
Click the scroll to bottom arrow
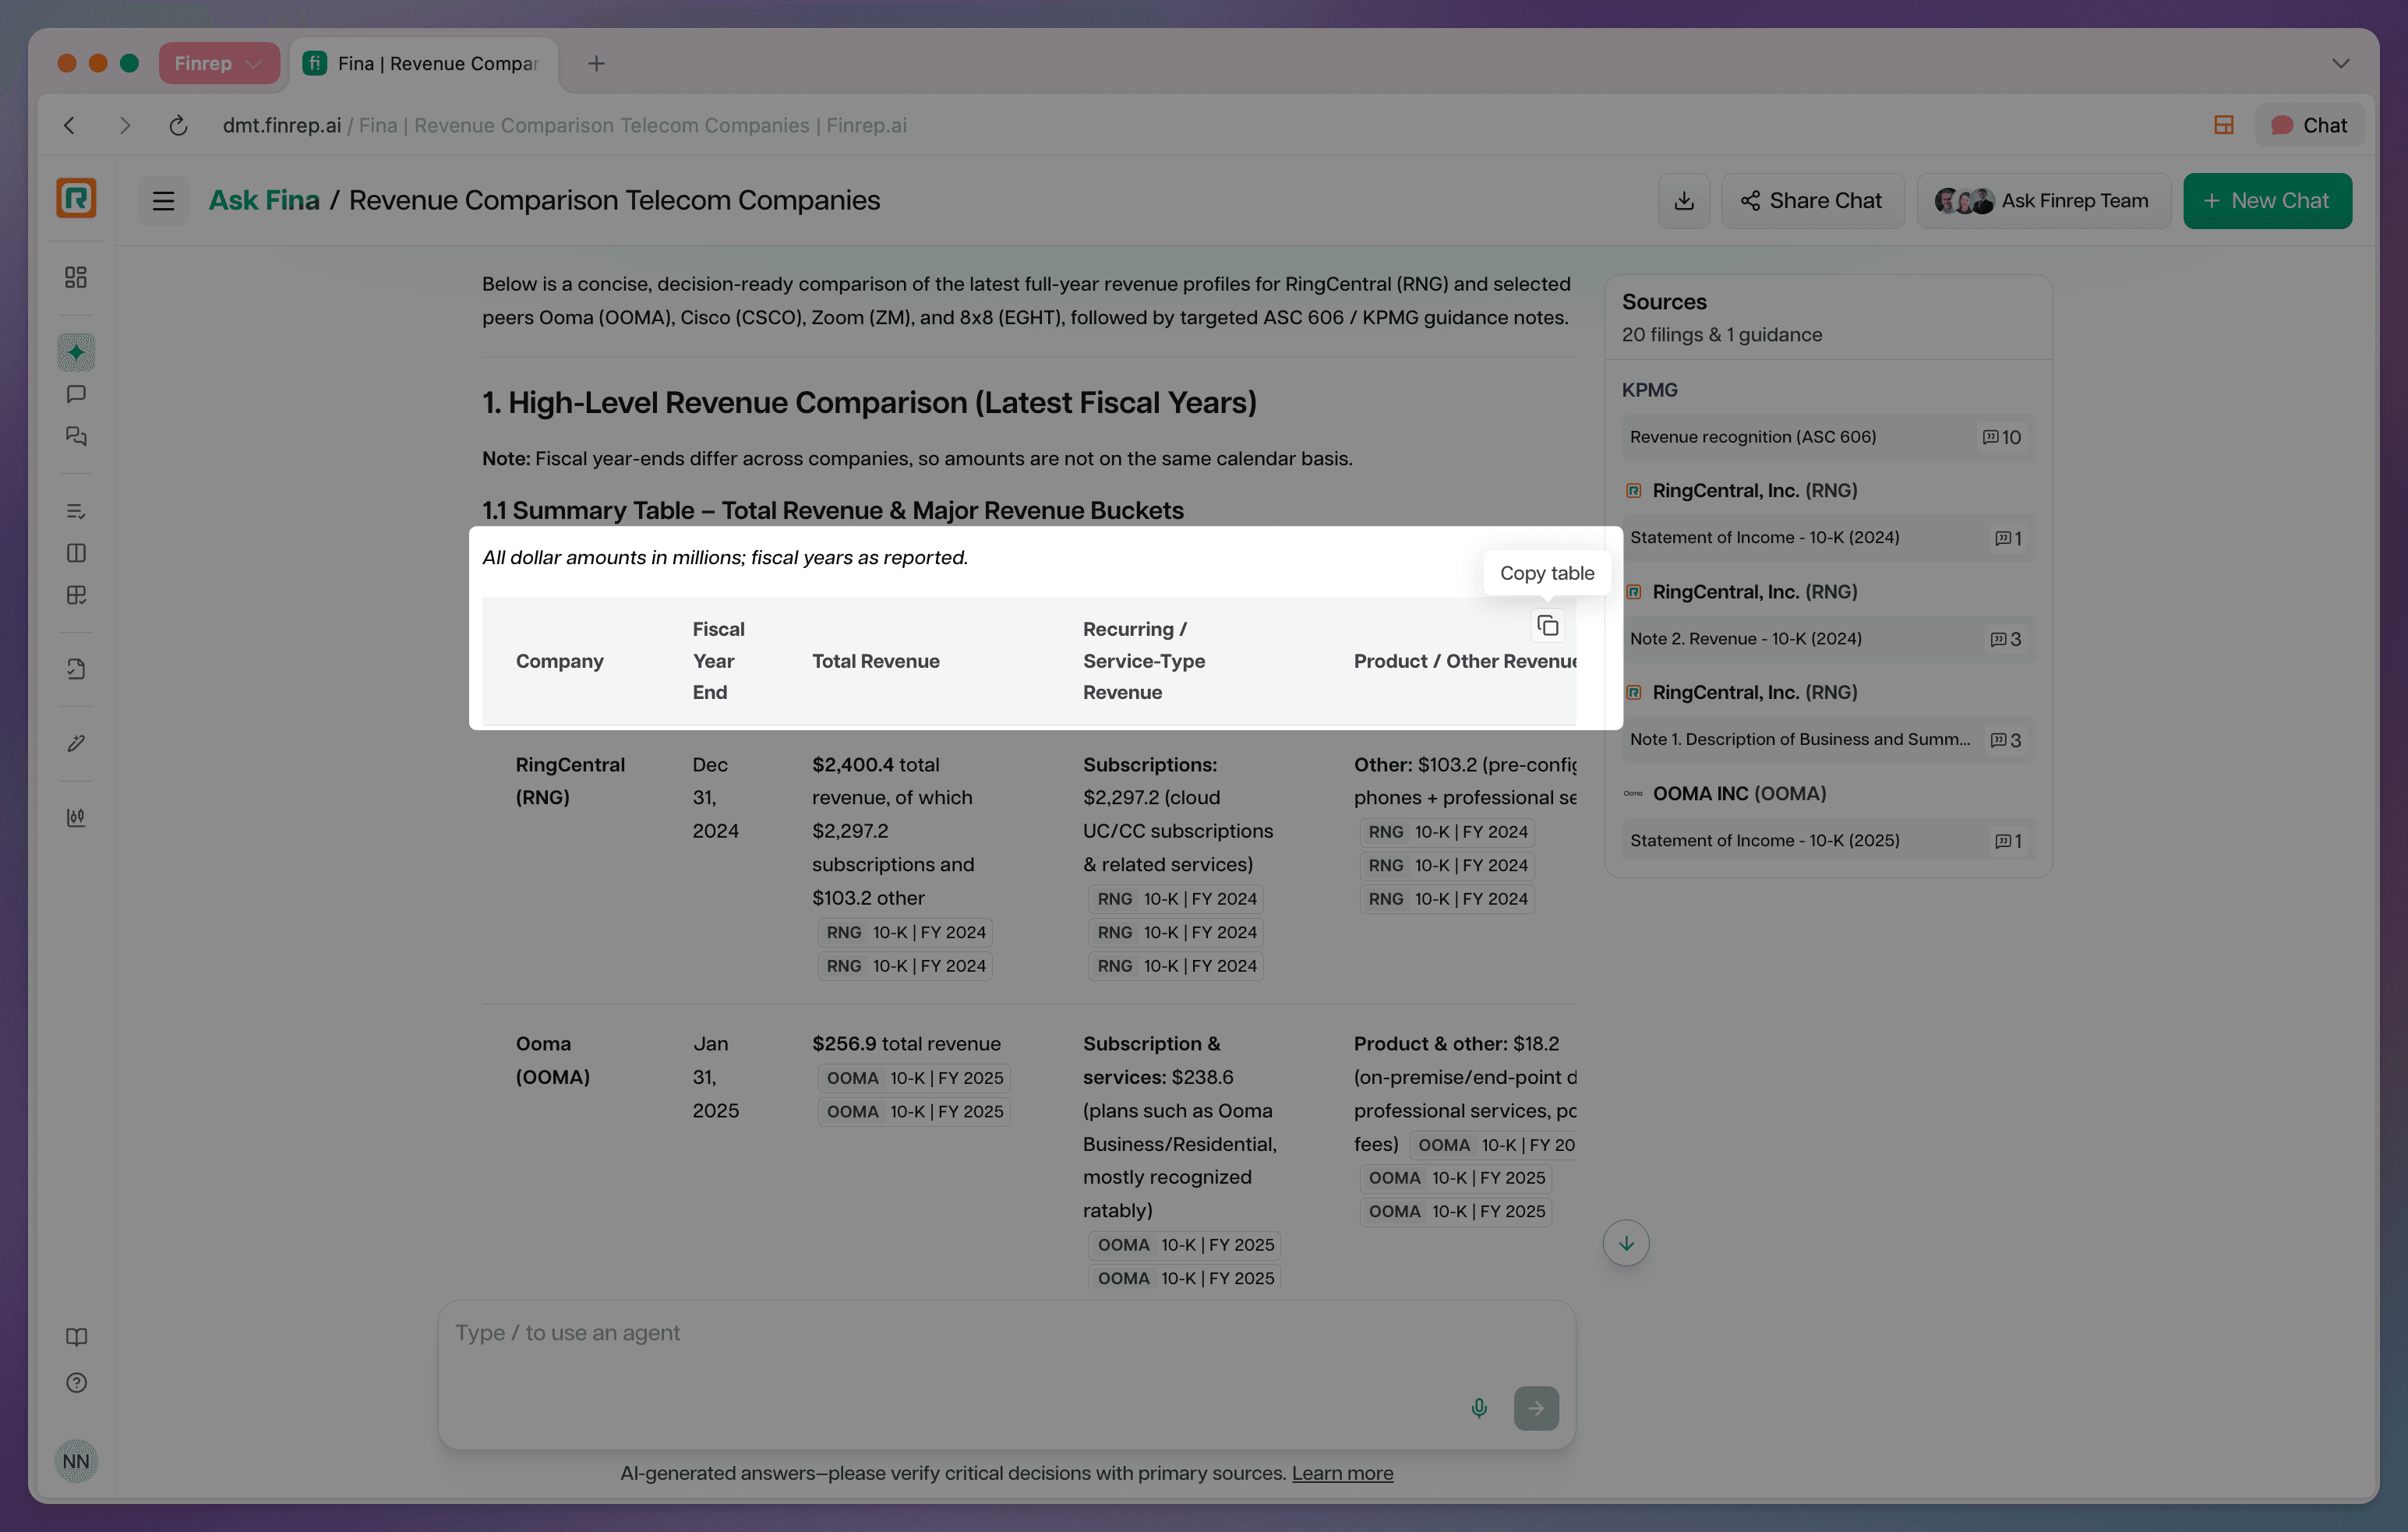[1626, 1243]
